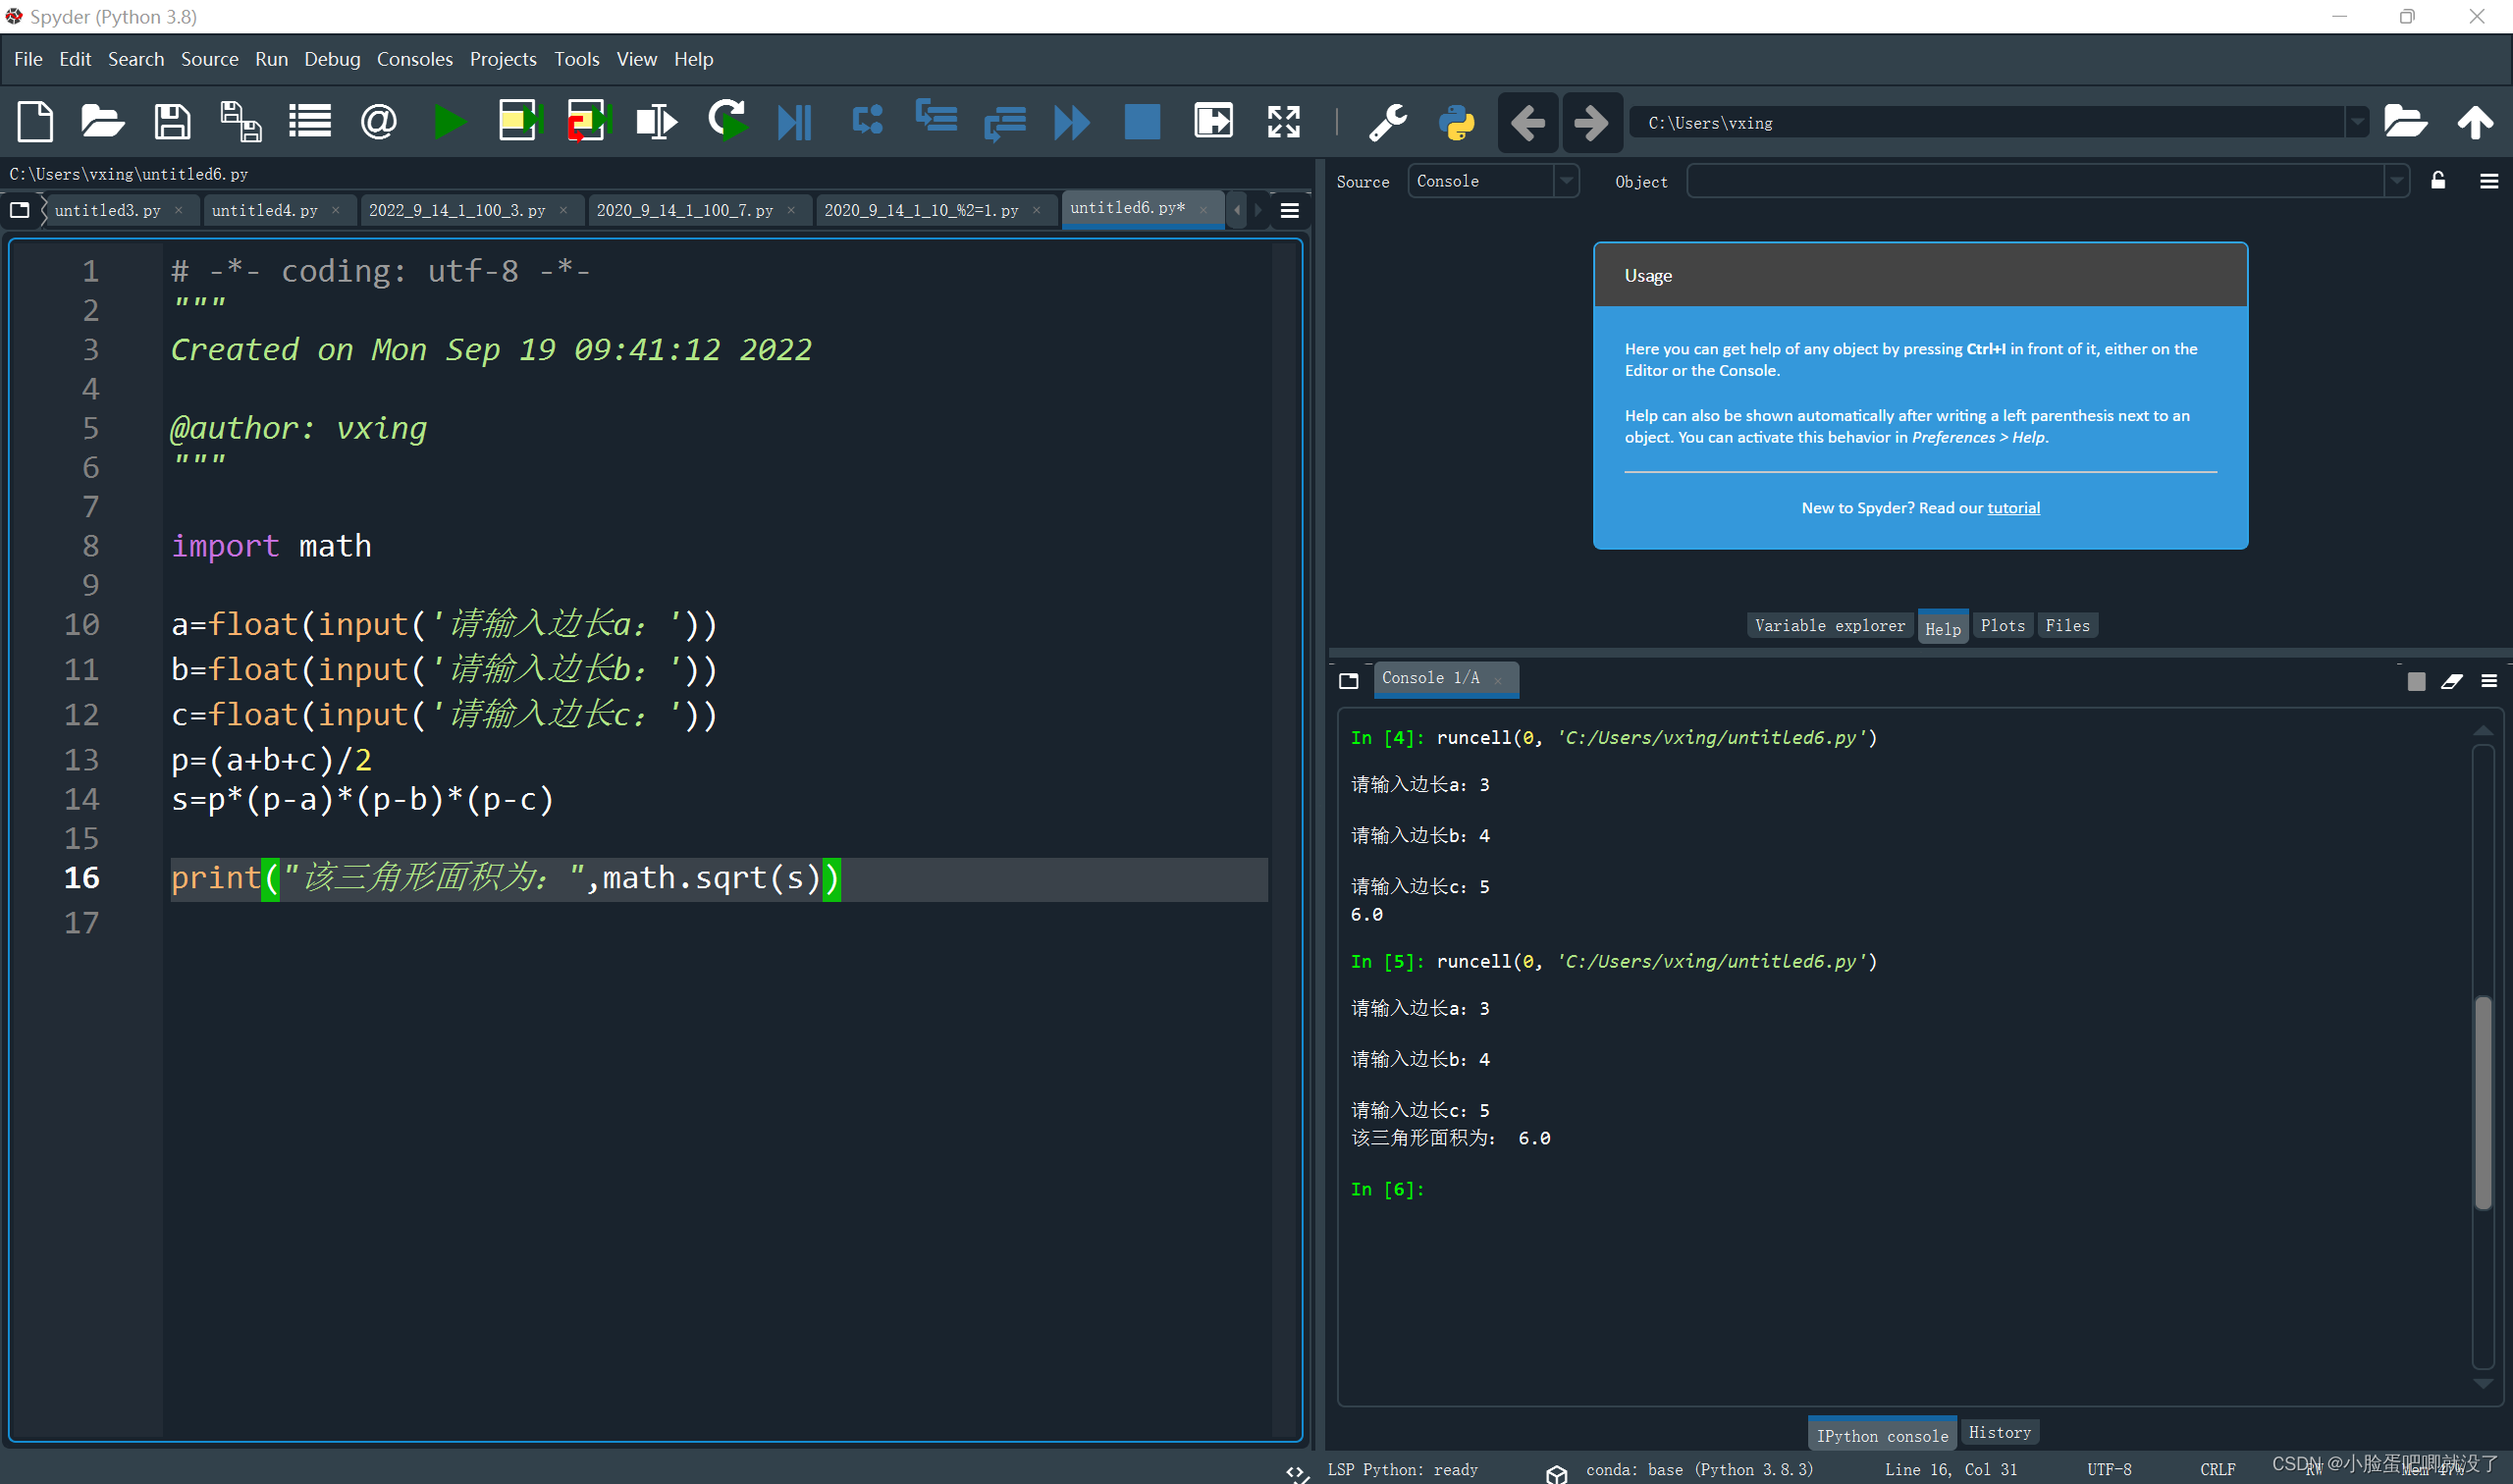Open the Debug menu

coord(331,59)
